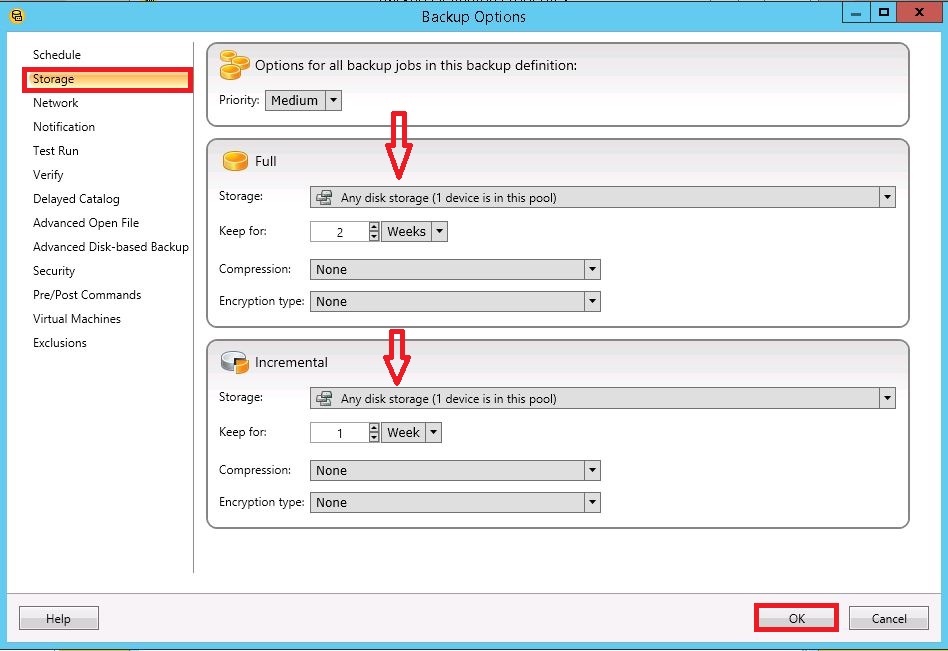Image resolution: width=948 pixels, height=651 pixels.
Task: Decrease the Full backup Keep for value
Action: point(374,236)
